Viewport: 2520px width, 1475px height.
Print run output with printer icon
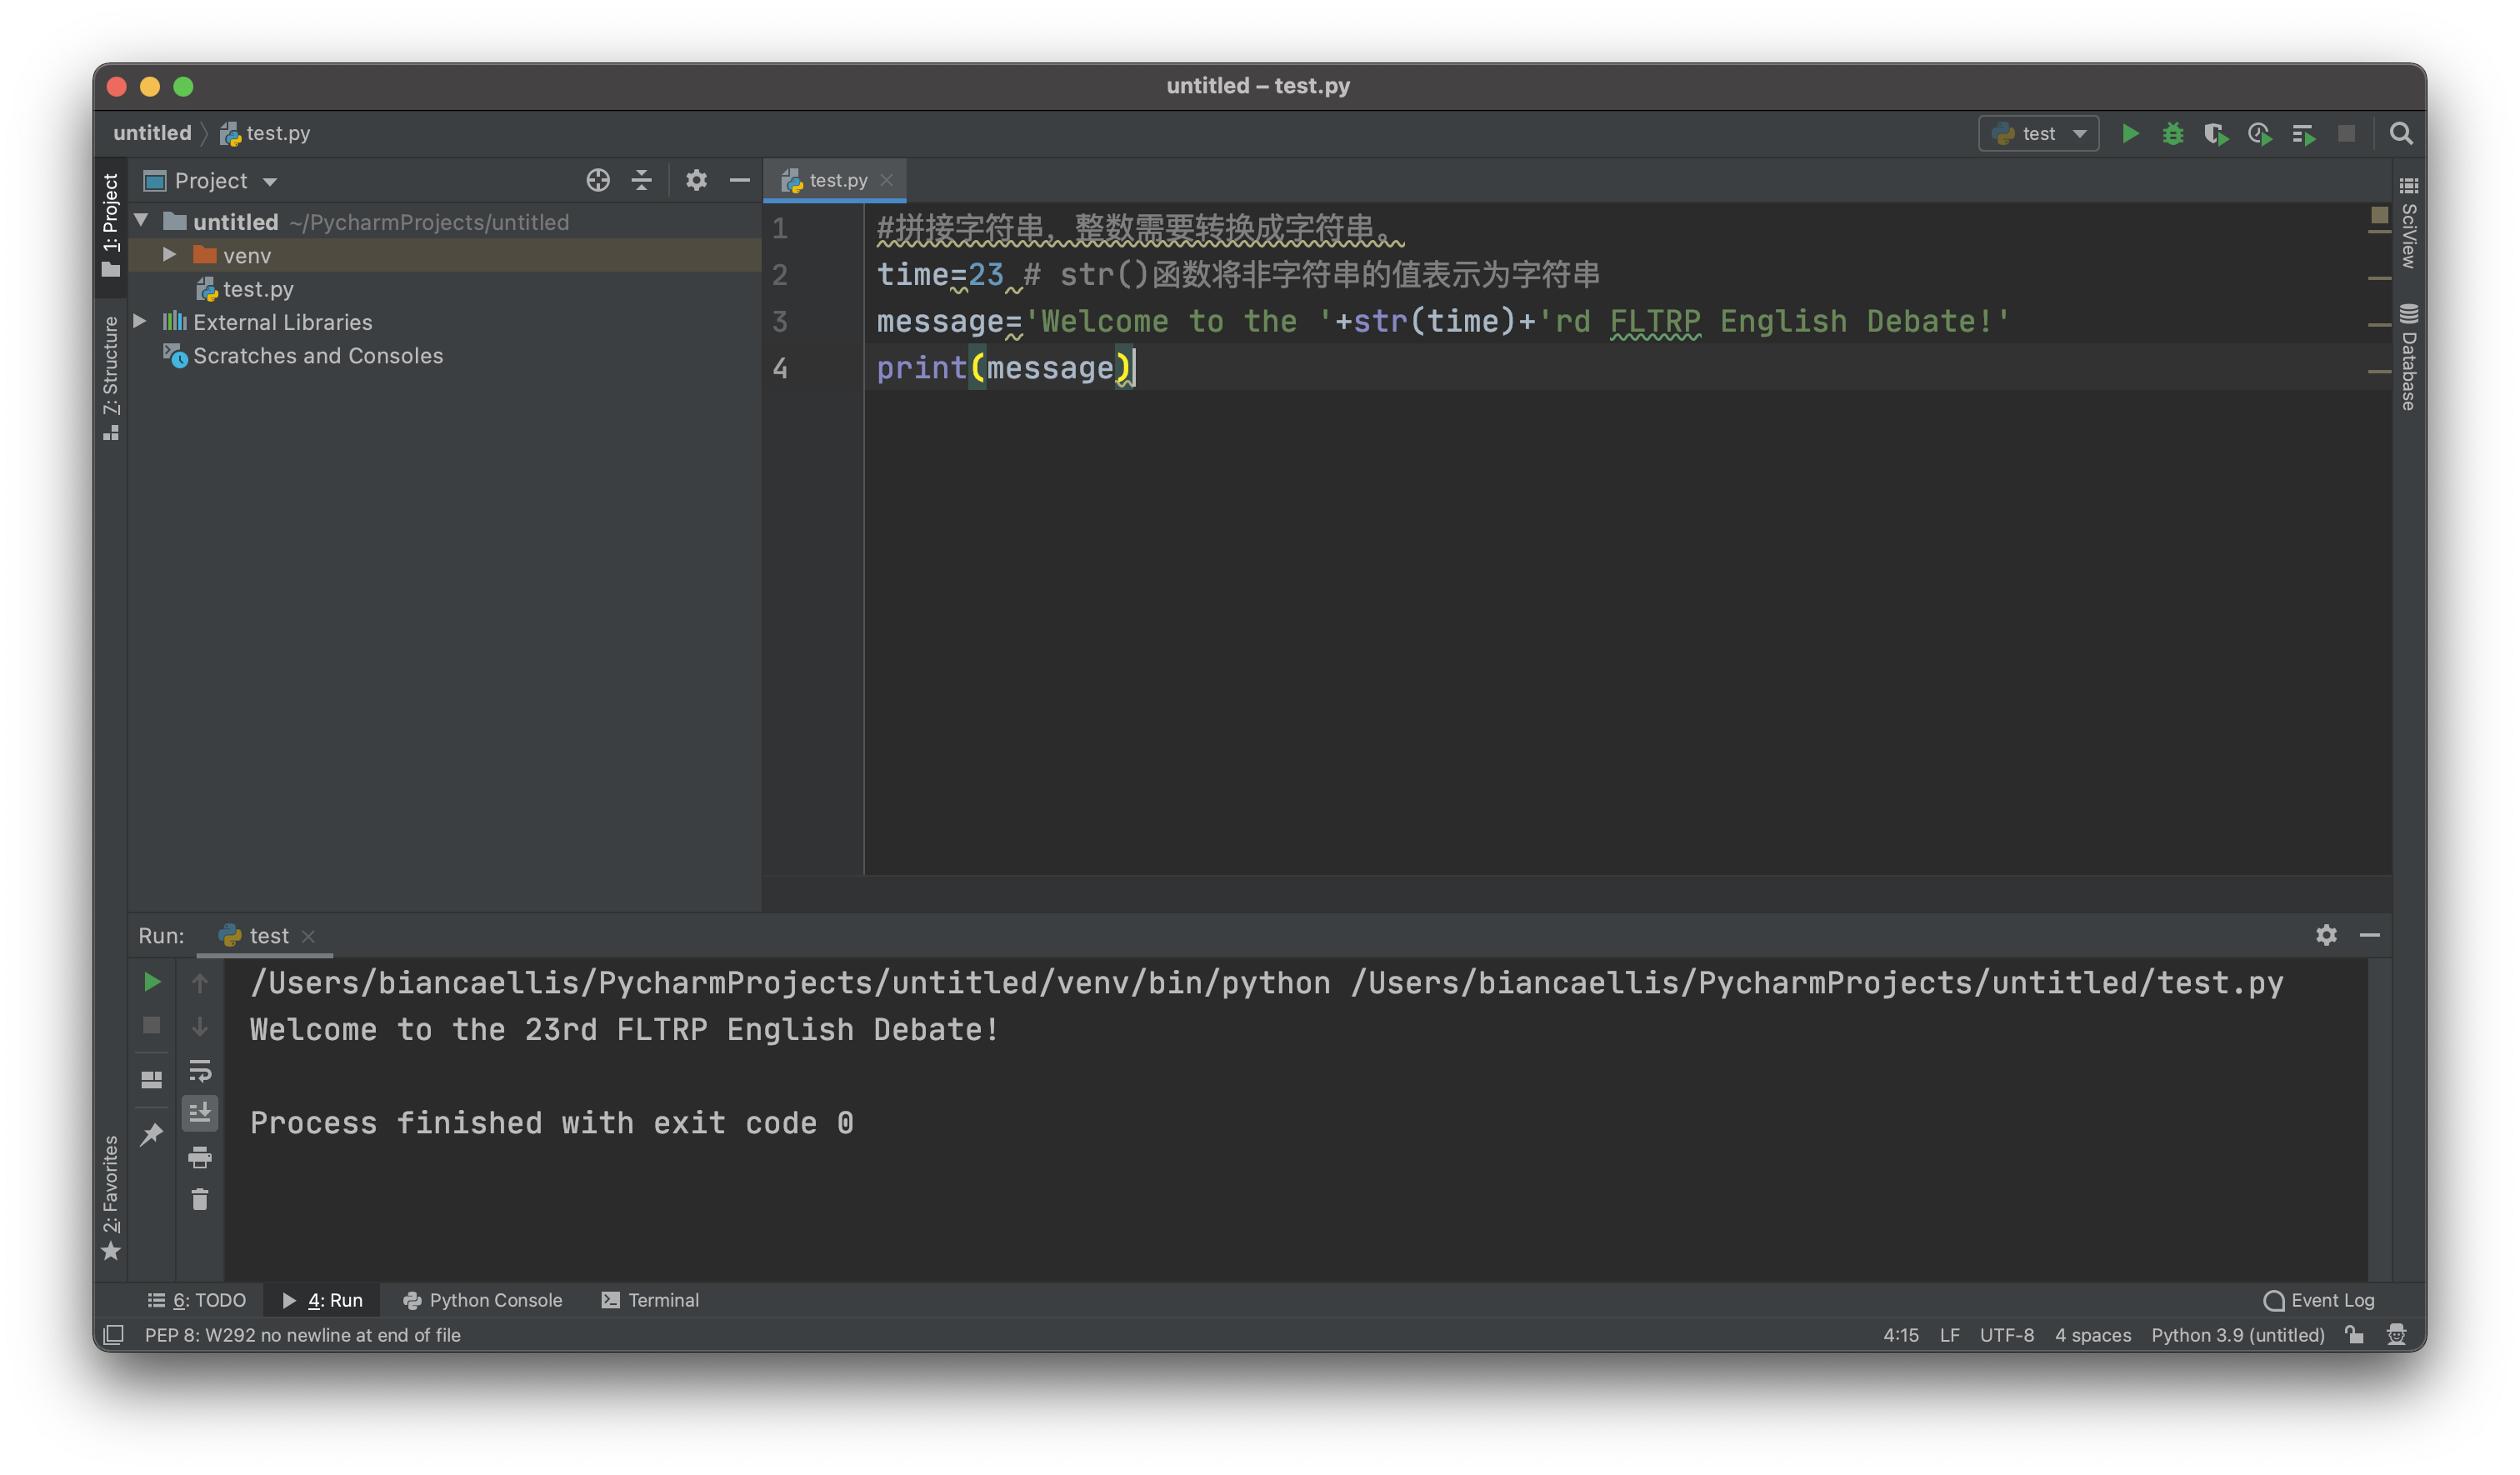200,1157
